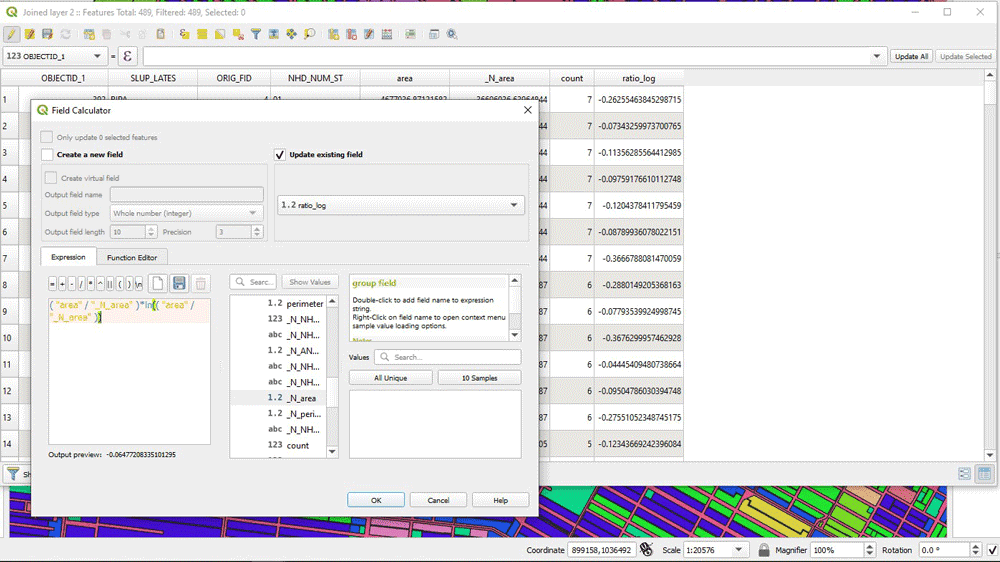Toggle editing mode with the pencil icon
The height and width of the screenshot is (562, 1000).
(x=11, y=34)
